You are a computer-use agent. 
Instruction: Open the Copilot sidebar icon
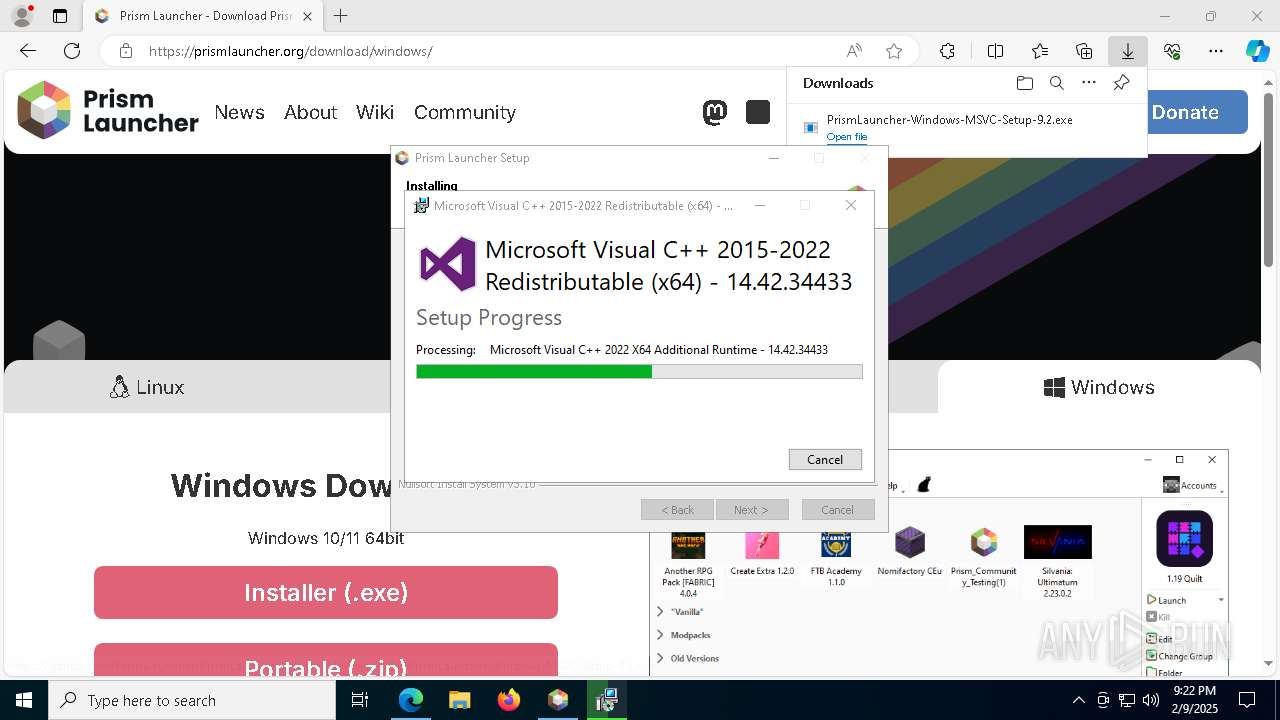(1257, 51)
